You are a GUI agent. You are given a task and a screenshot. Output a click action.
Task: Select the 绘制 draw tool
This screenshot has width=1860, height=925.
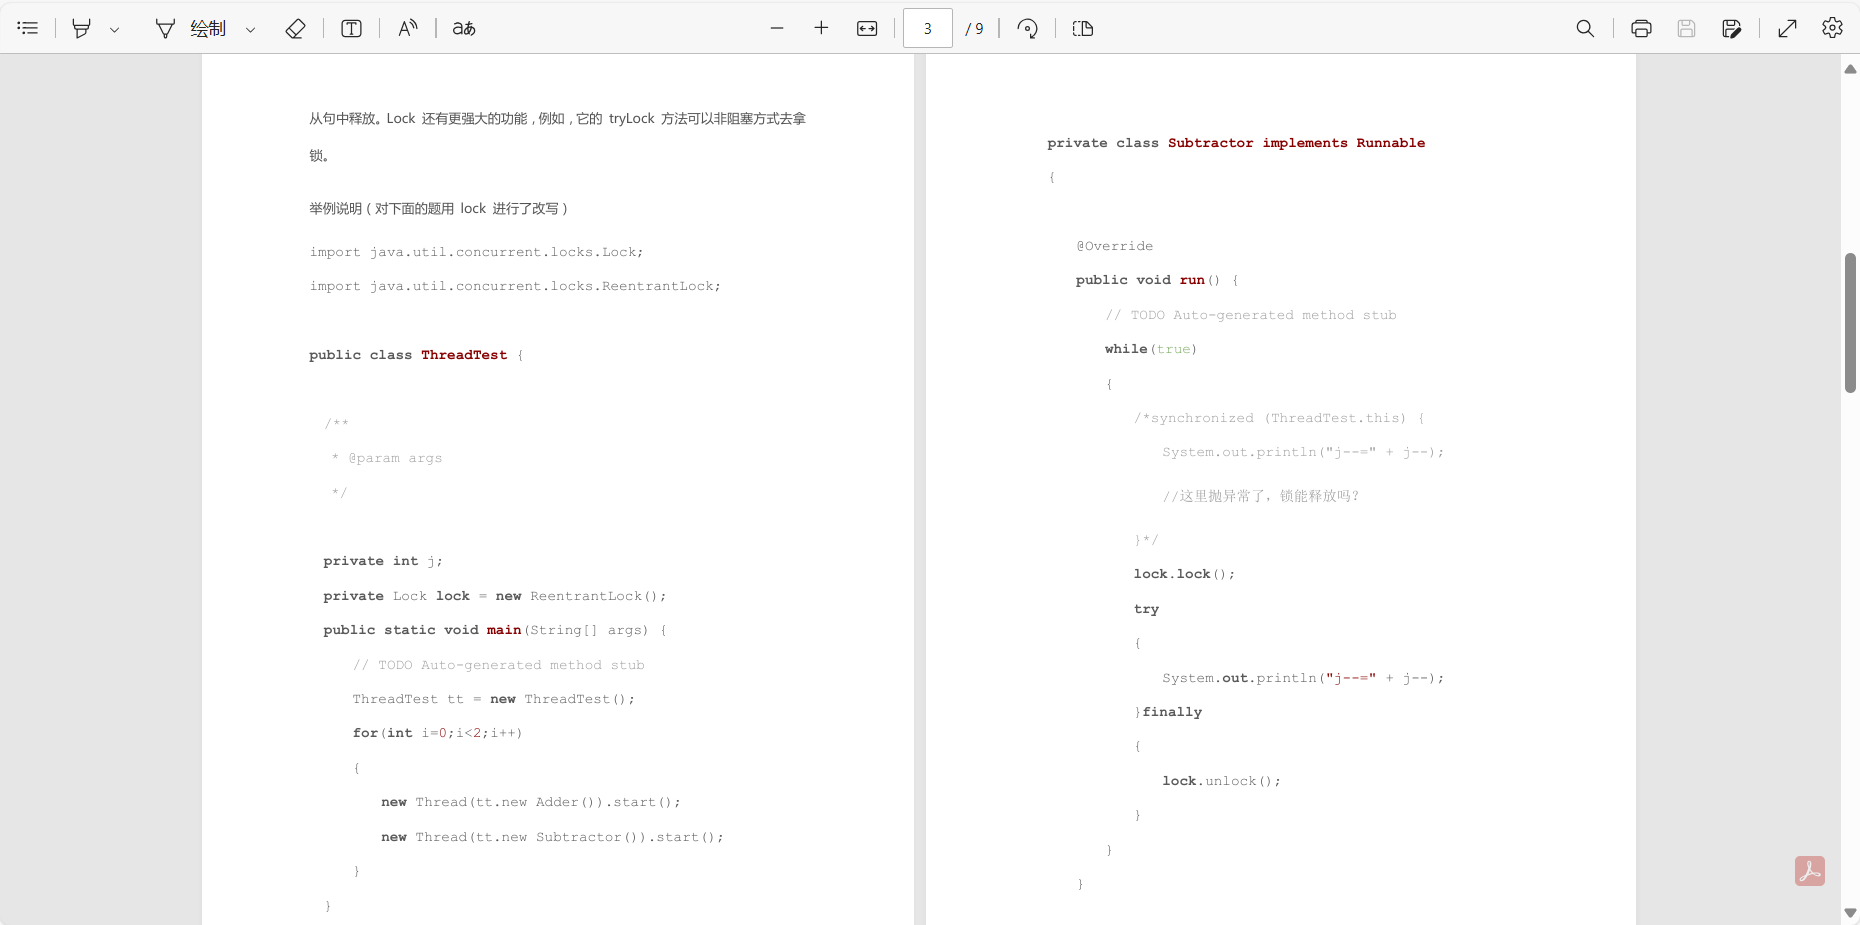coord(192,28)
